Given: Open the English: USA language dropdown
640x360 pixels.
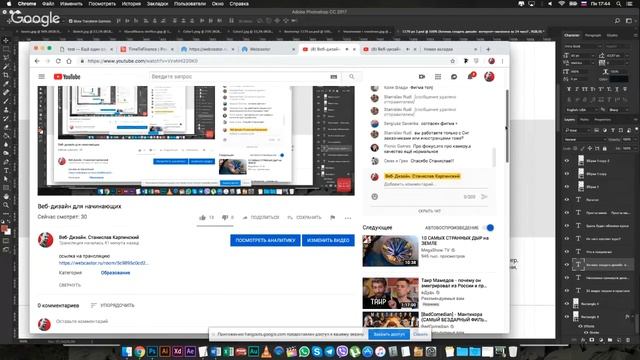Looking at the screenshot, I should click(582, 110).
